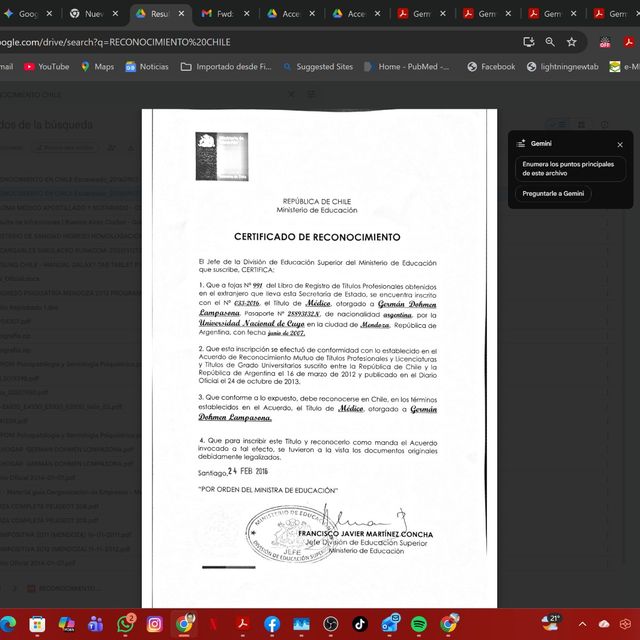Open OBS Studio from the taskbar
The image size is (640, 640).
(331, 624)
